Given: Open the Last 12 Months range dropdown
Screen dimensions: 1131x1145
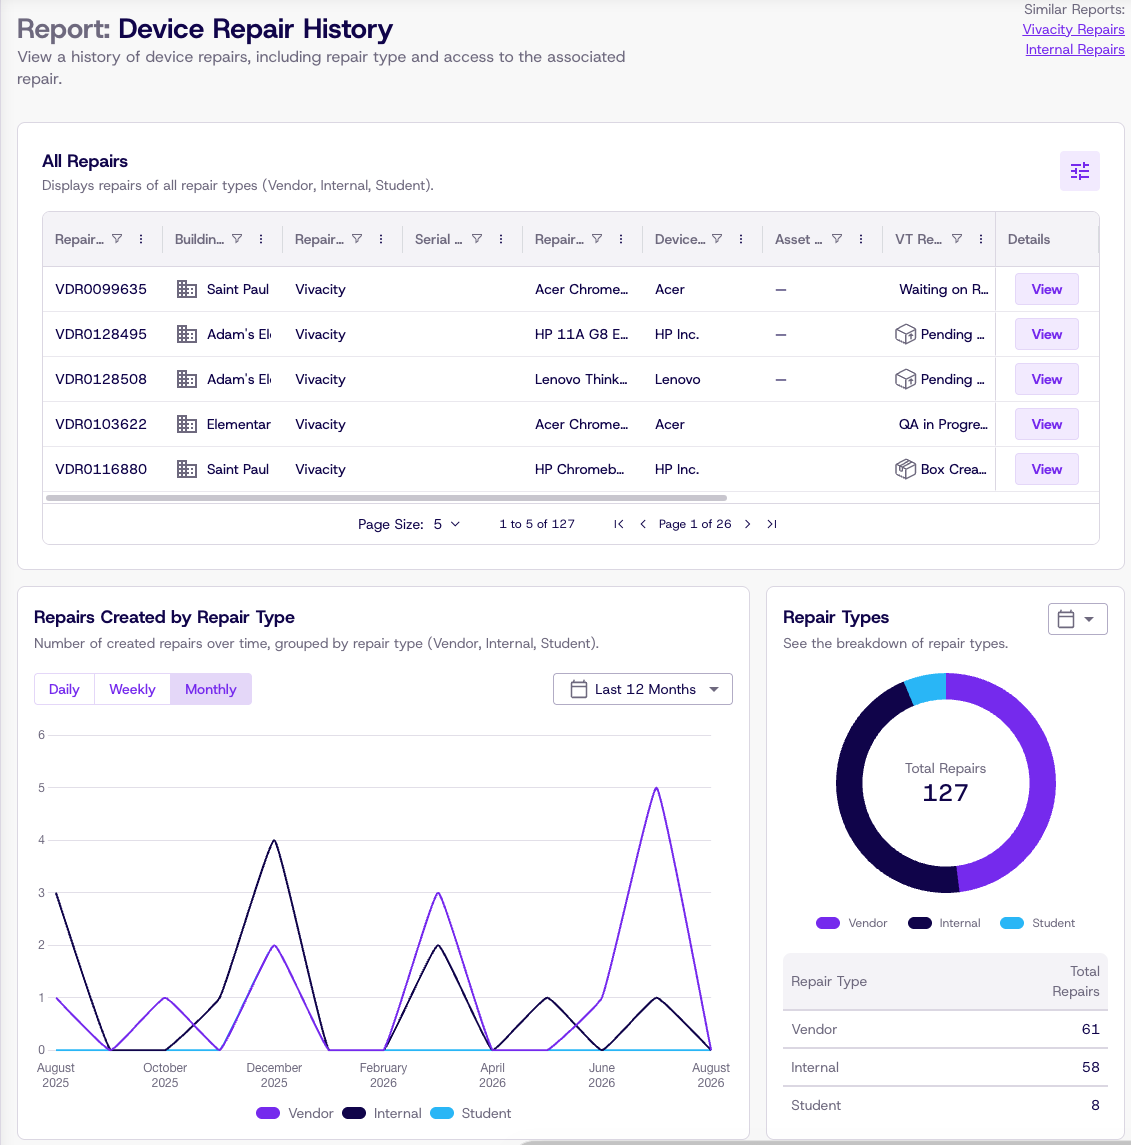Looking at the screenshot, I should (643, 689).
